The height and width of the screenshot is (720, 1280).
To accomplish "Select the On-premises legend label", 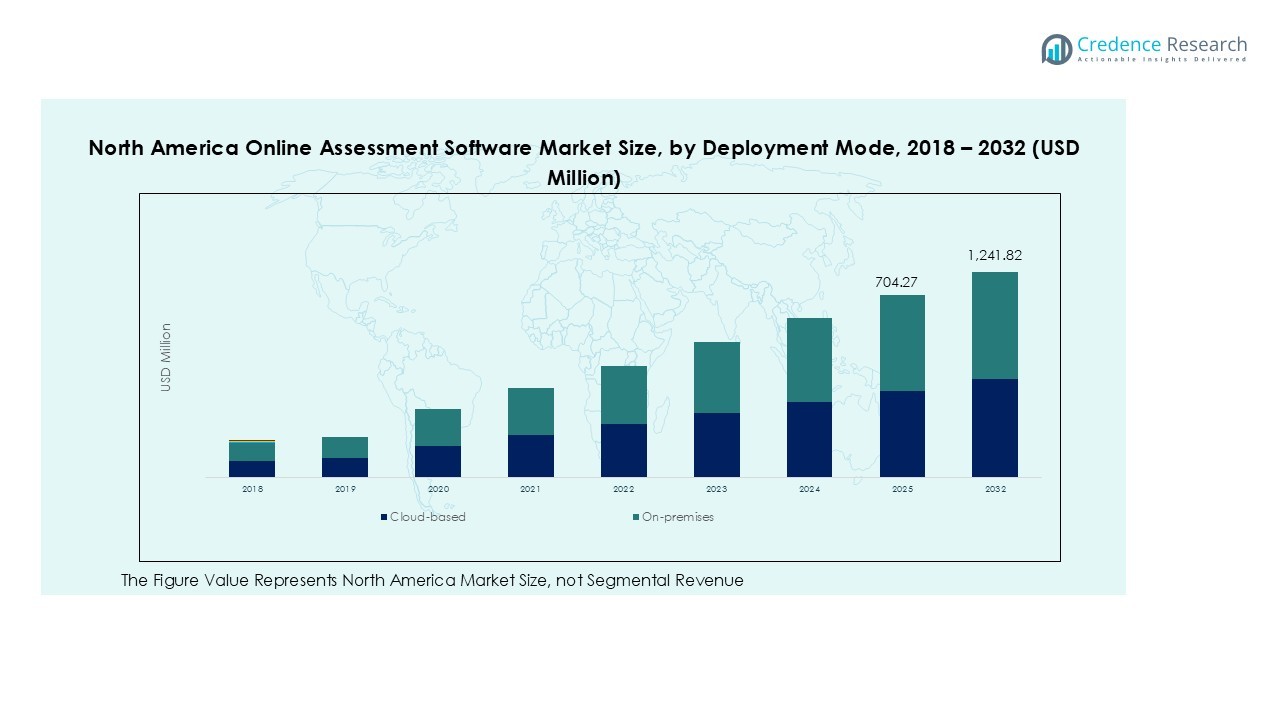I will pos(677,517).
